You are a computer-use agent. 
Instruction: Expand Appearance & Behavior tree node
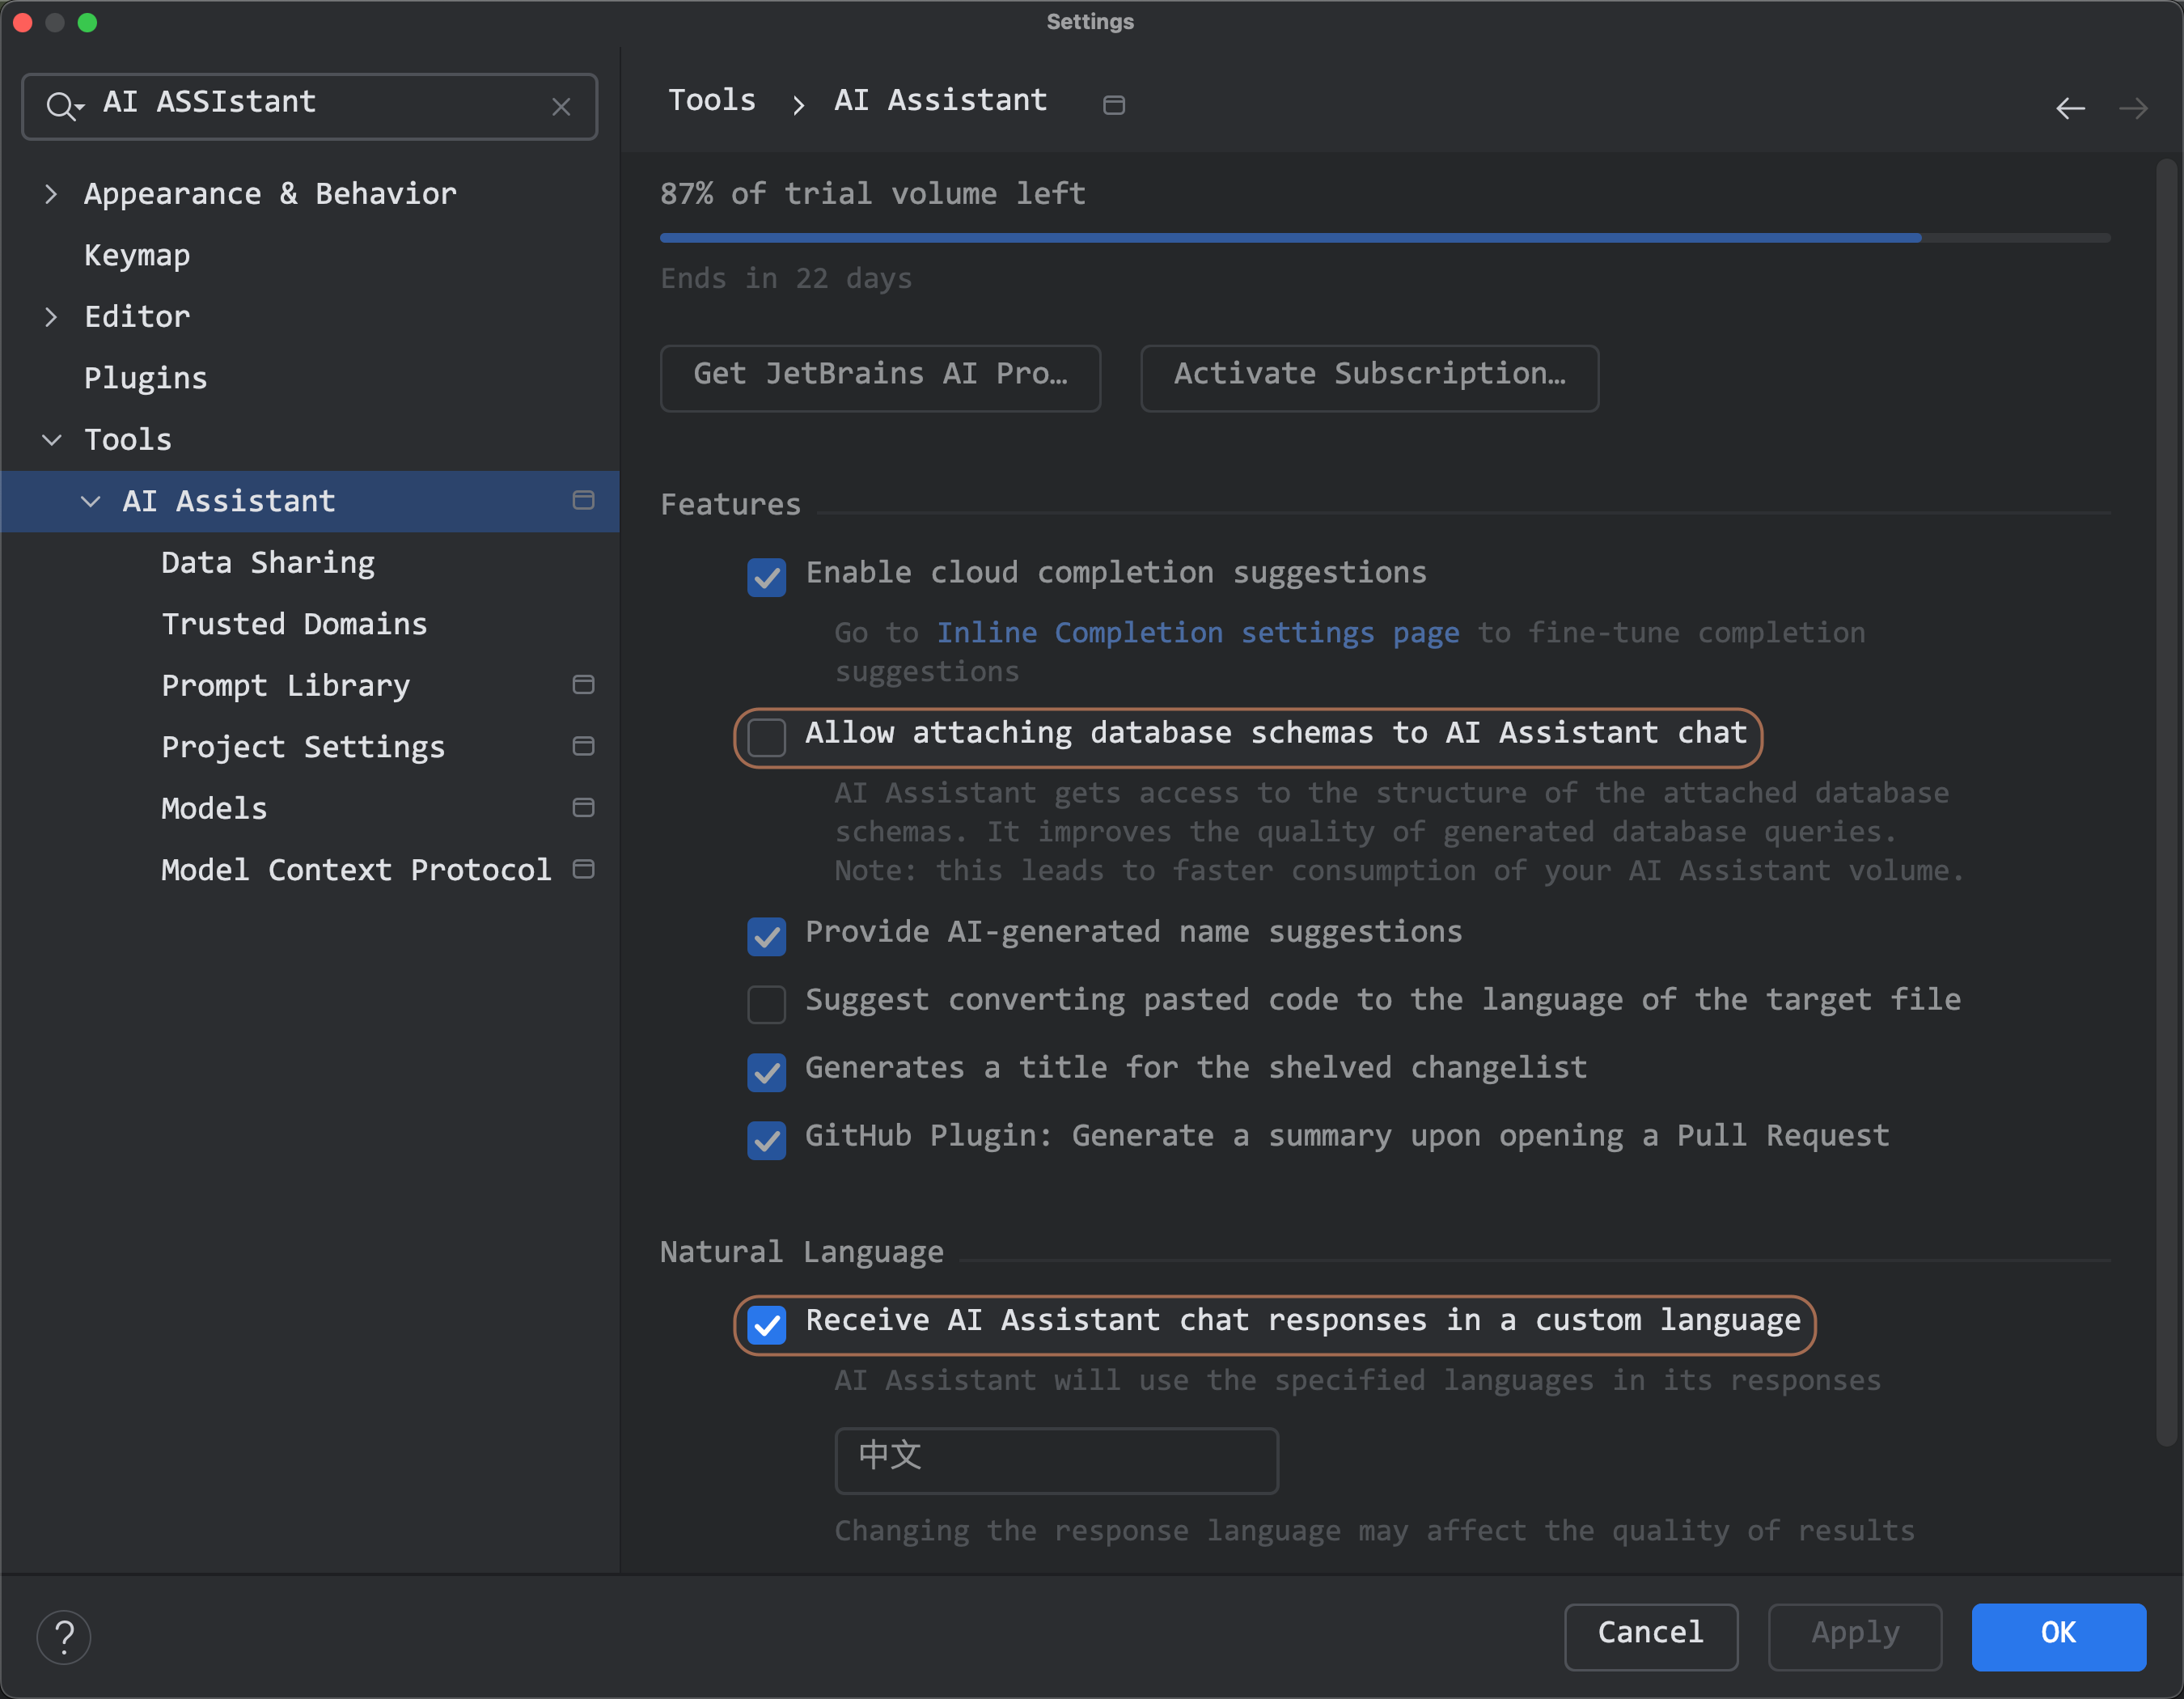(x=51, y=194)
